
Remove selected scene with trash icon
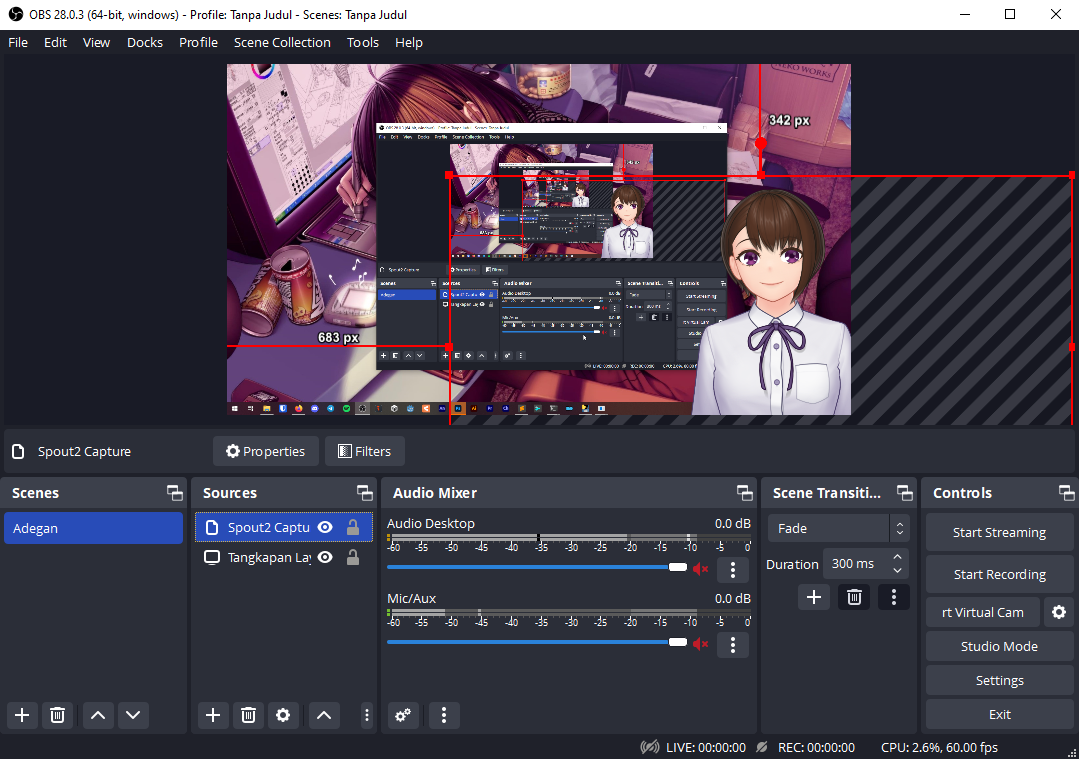pos(58,715)
